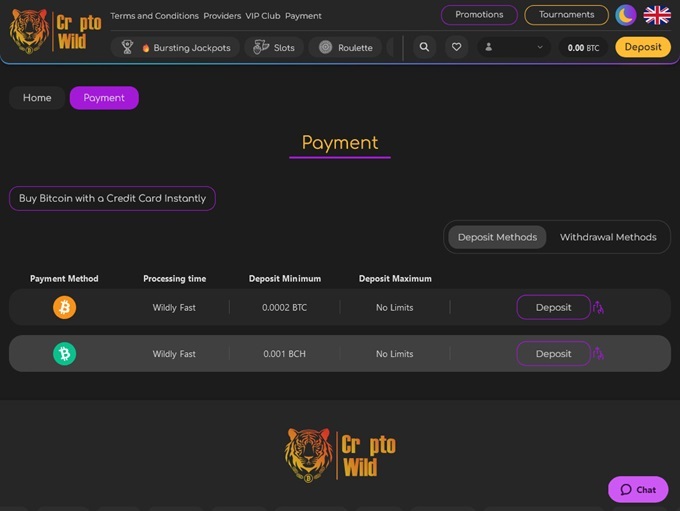The image size is (680, 511).
Task: Open favorites via the heart icon
Action: tap(456, 47)
